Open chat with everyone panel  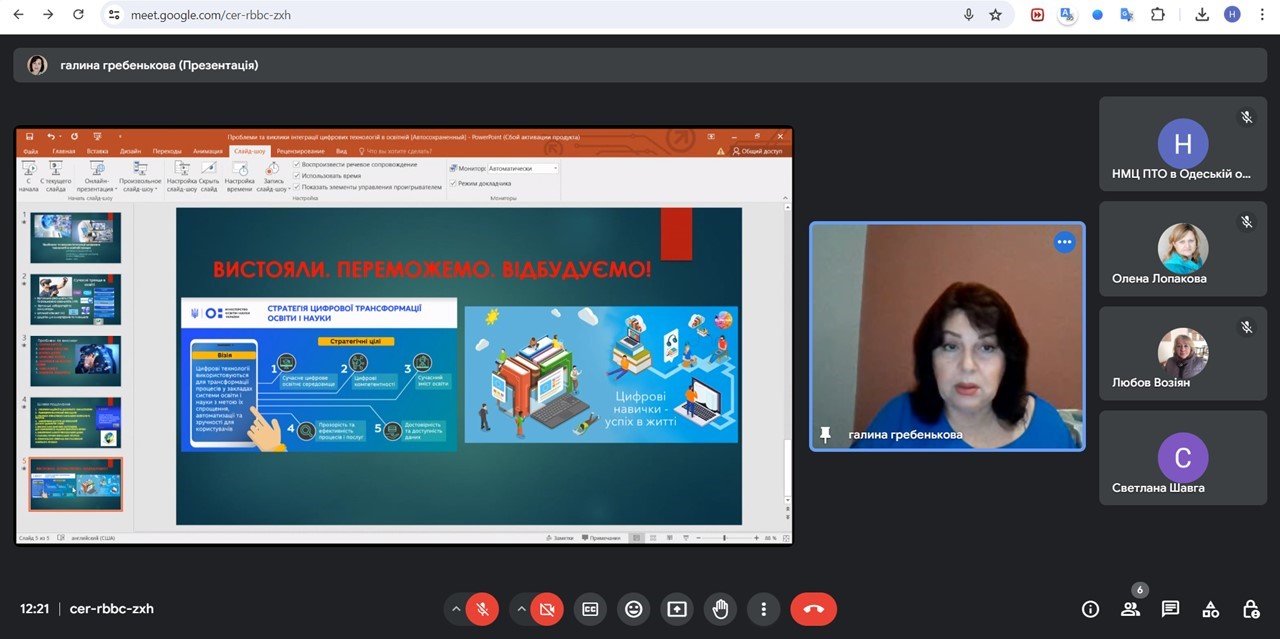[x=1170, y=609]
